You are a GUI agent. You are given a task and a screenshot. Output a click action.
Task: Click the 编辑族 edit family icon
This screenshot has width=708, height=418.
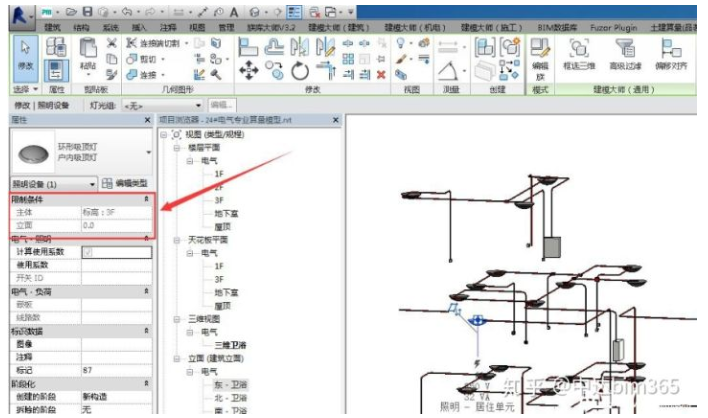click(x=540, y=59)
